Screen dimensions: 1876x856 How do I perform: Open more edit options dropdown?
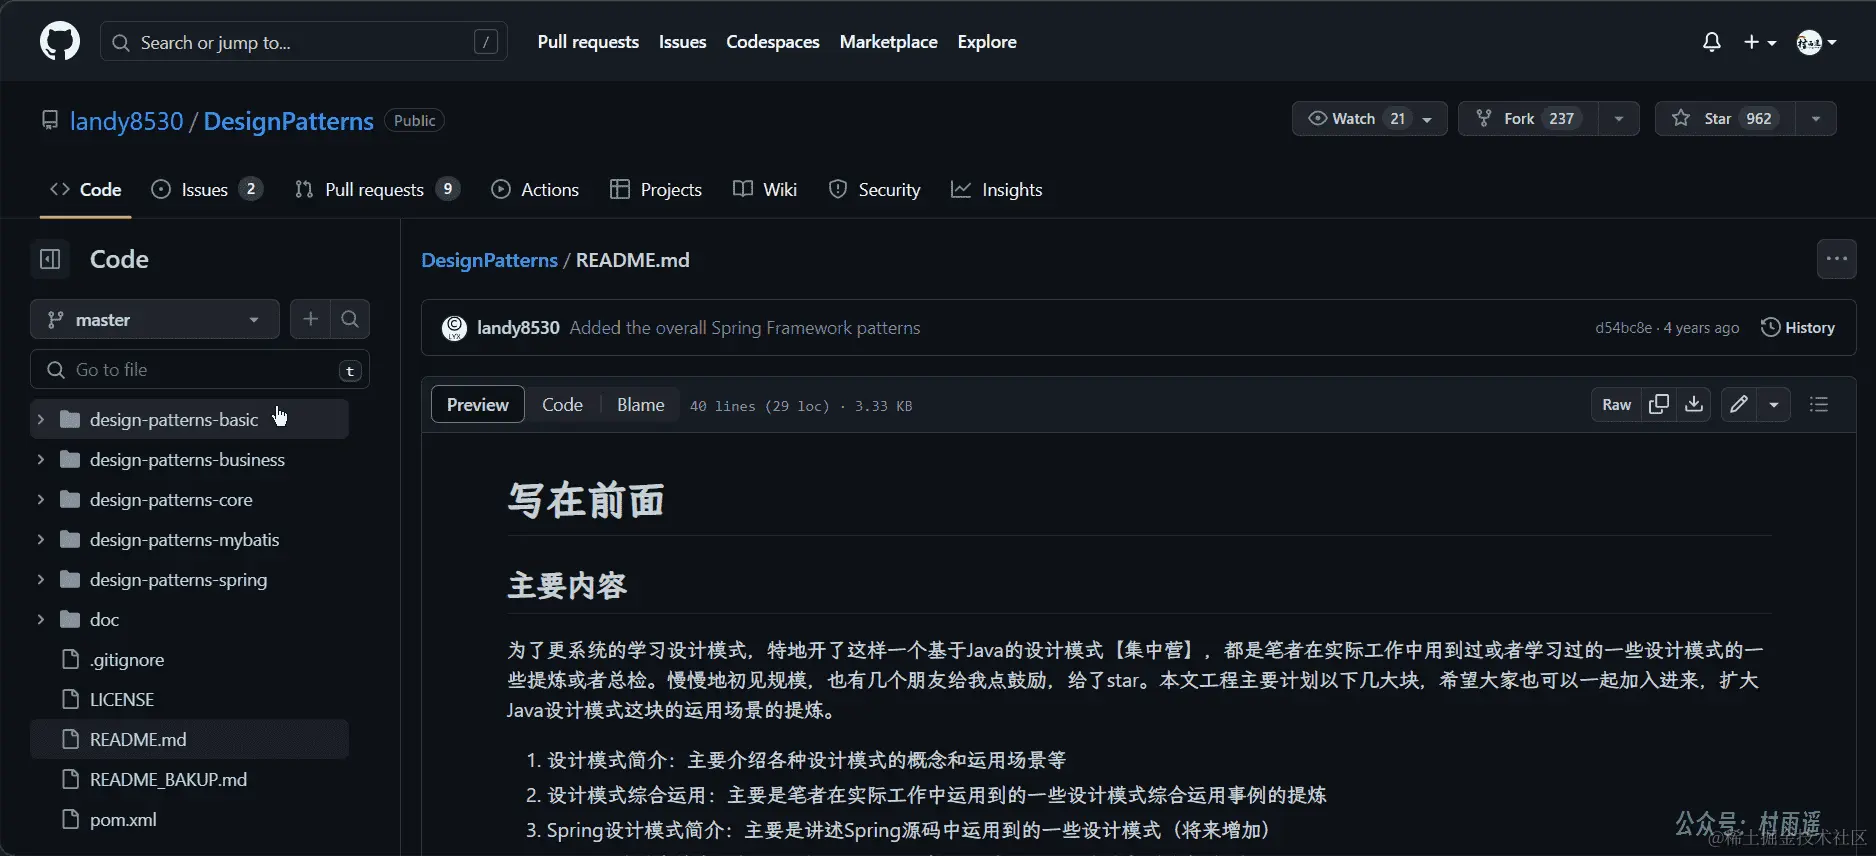[x=1774, y=404]
